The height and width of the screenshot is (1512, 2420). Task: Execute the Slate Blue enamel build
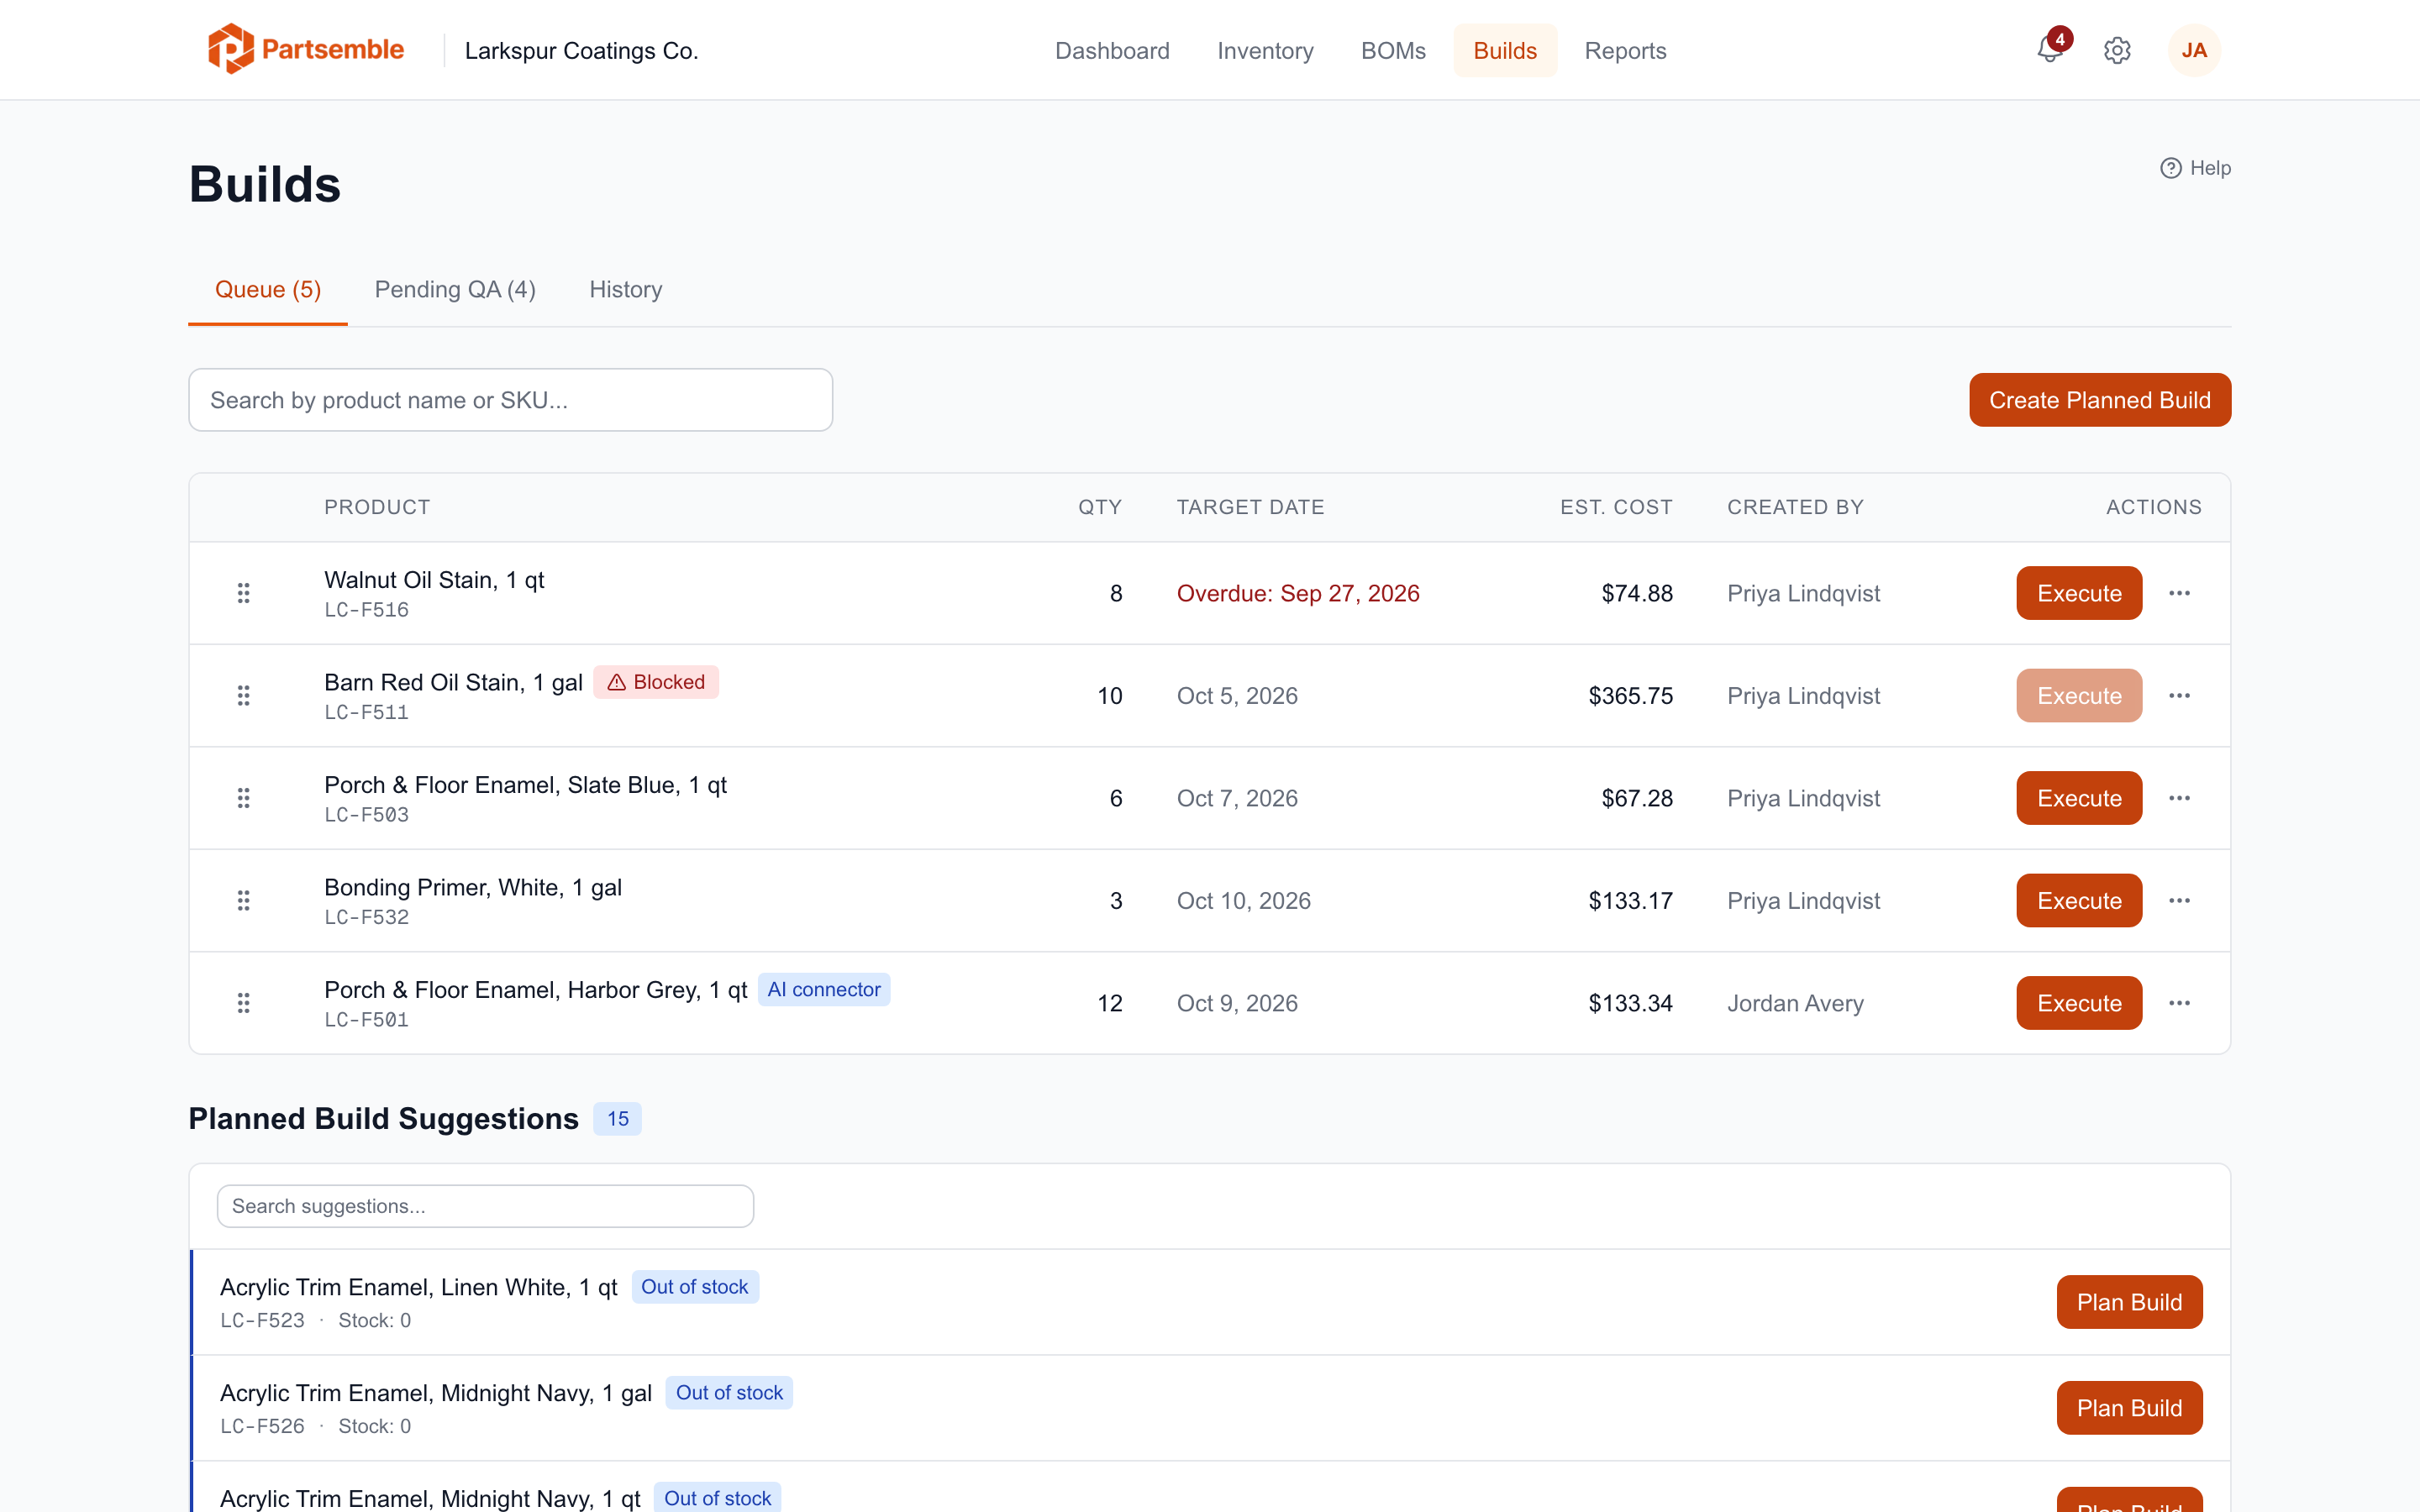pos(2079,798)
